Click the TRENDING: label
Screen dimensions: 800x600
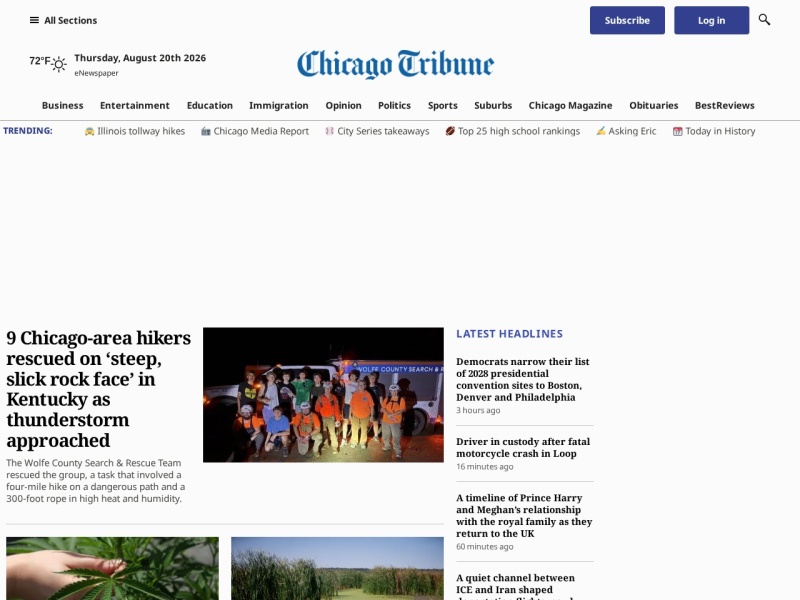[x=28, y=131]
